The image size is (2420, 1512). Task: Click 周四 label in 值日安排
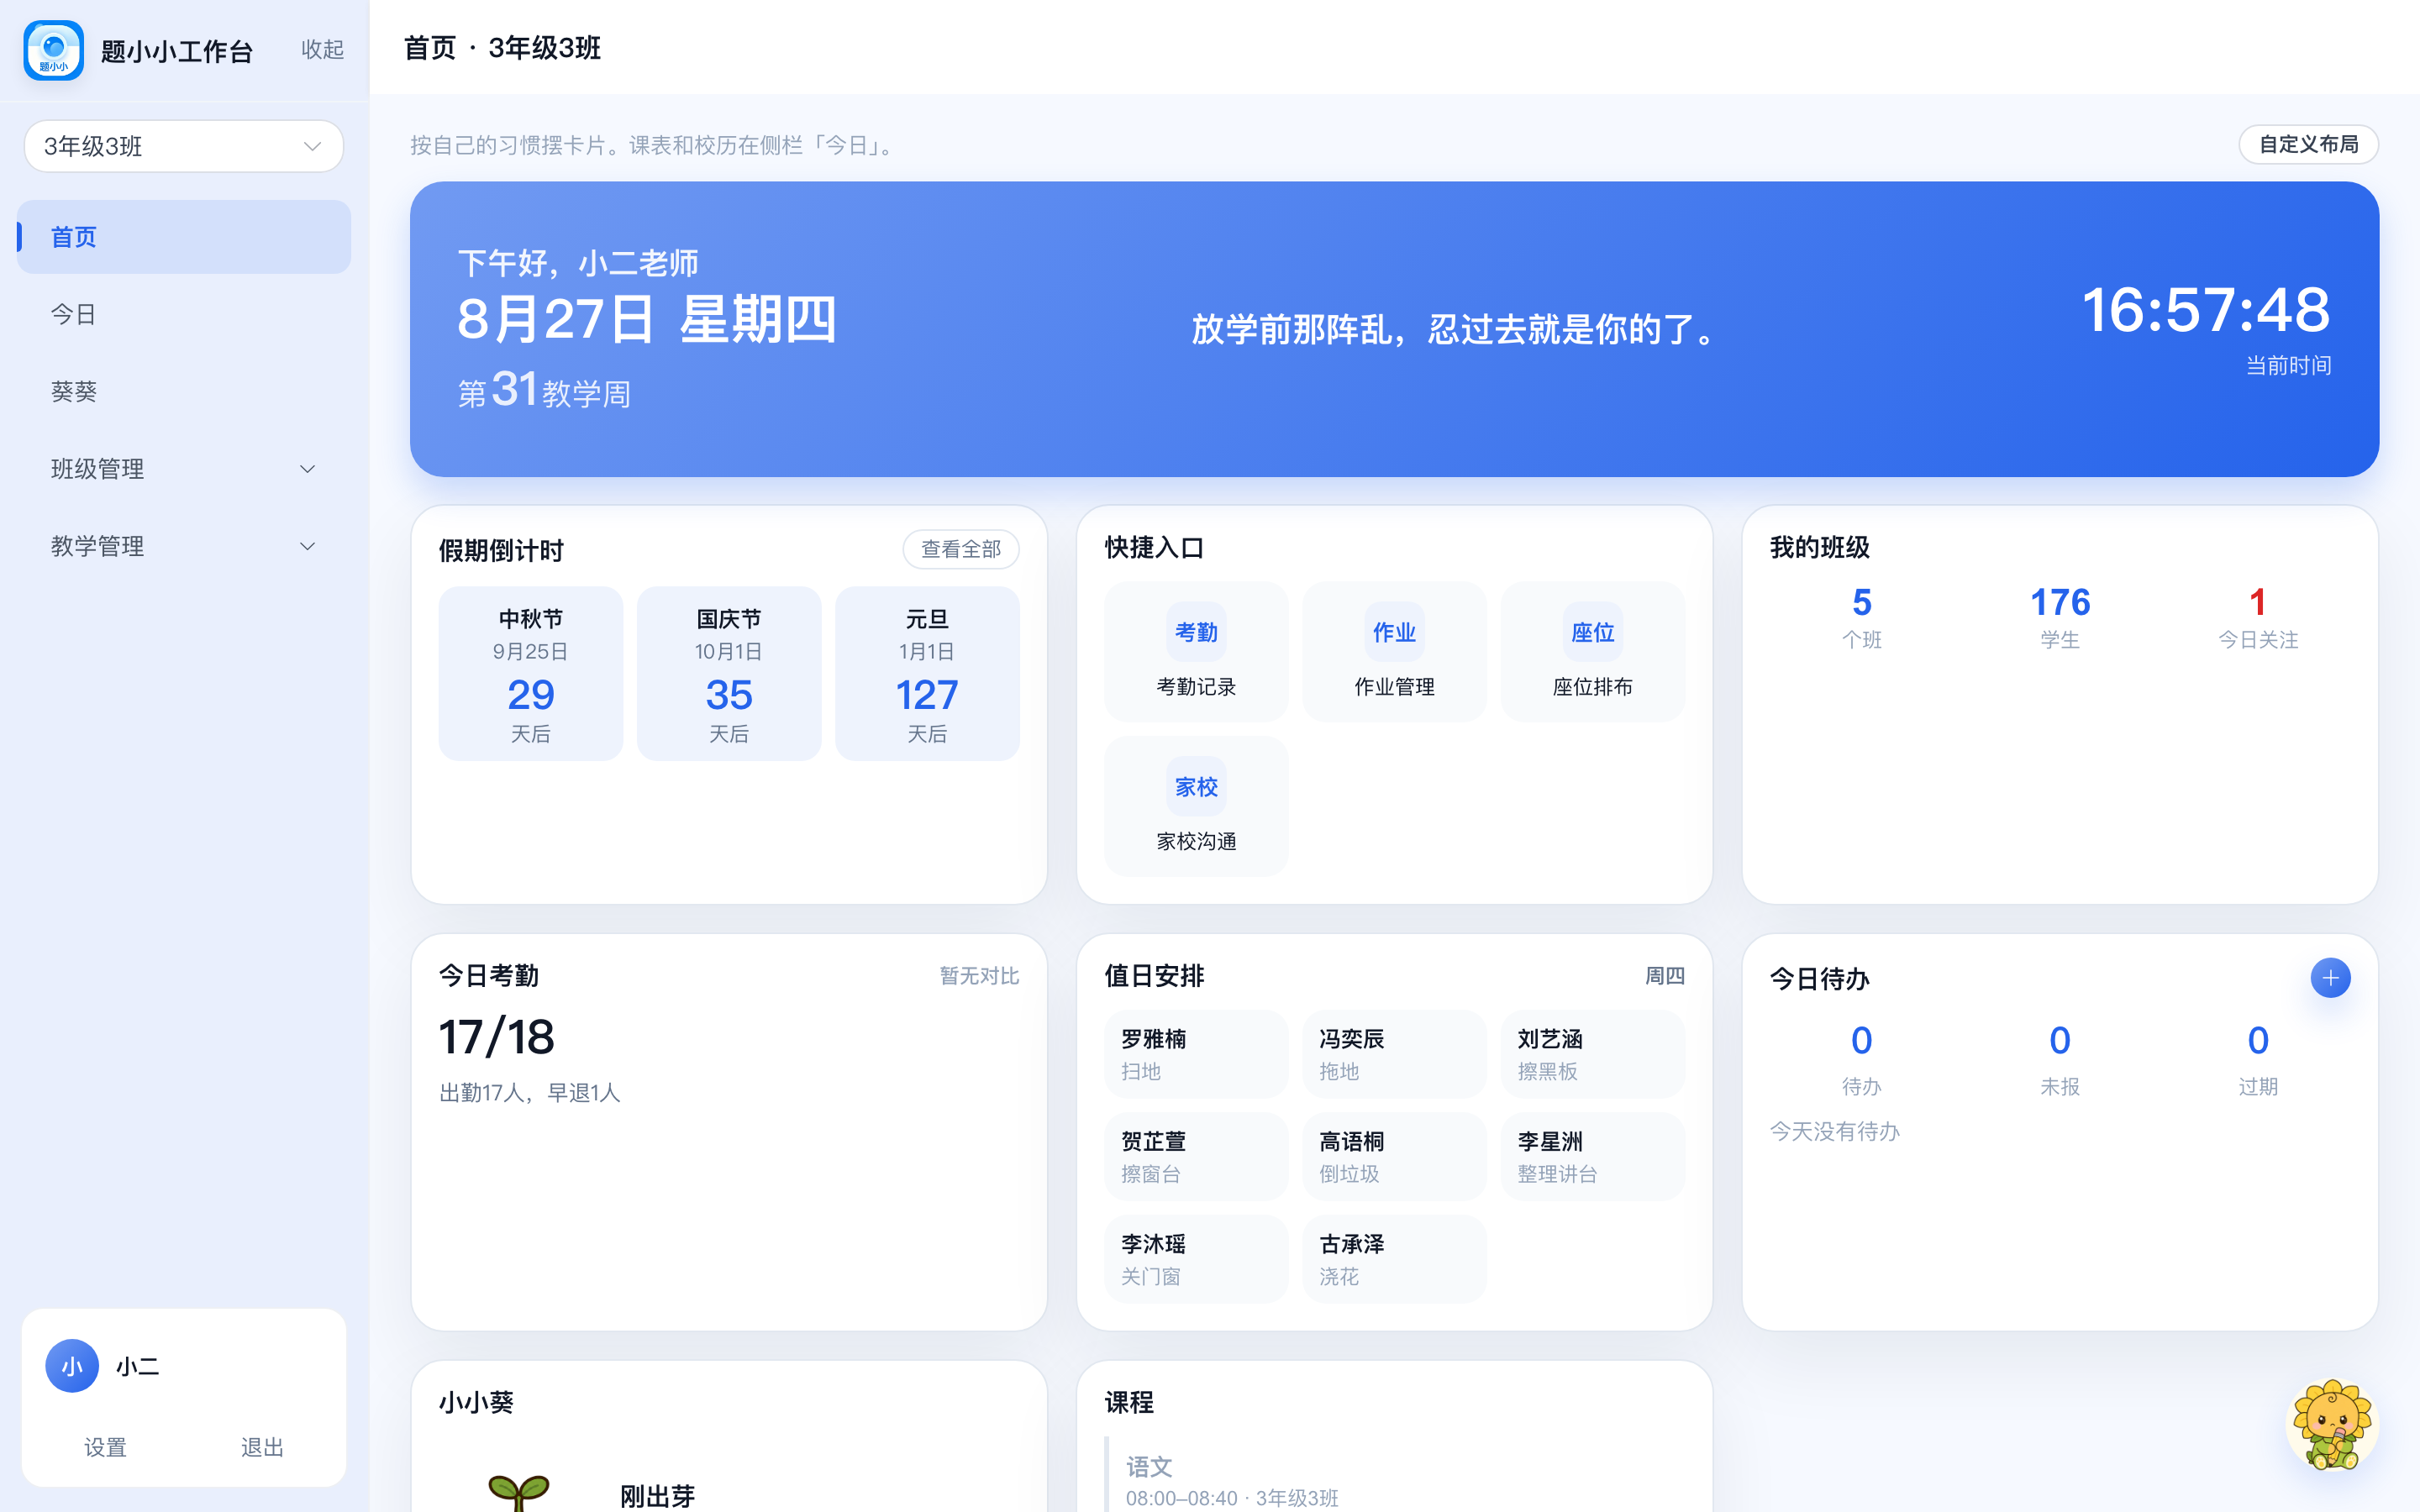click(1664, 976)
